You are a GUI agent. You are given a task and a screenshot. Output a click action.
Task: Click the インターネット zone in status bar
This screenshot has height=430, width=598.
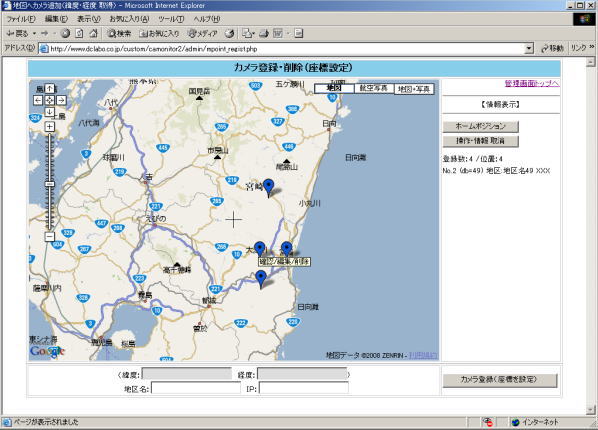coord(535,422)
